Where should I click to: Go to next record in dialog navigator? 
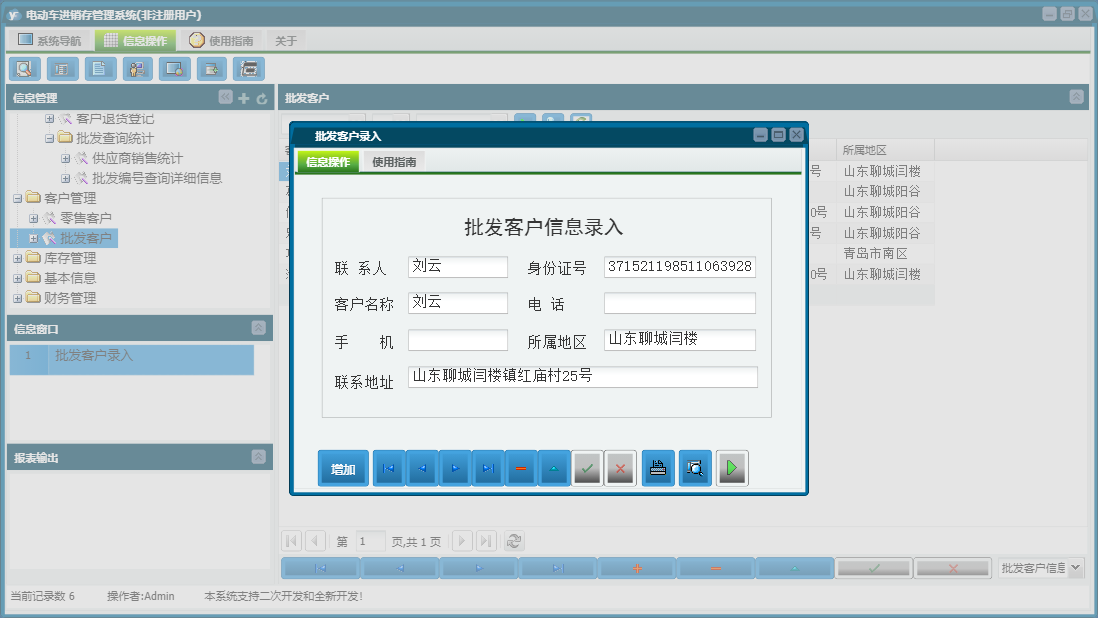[x=455, y=468]
